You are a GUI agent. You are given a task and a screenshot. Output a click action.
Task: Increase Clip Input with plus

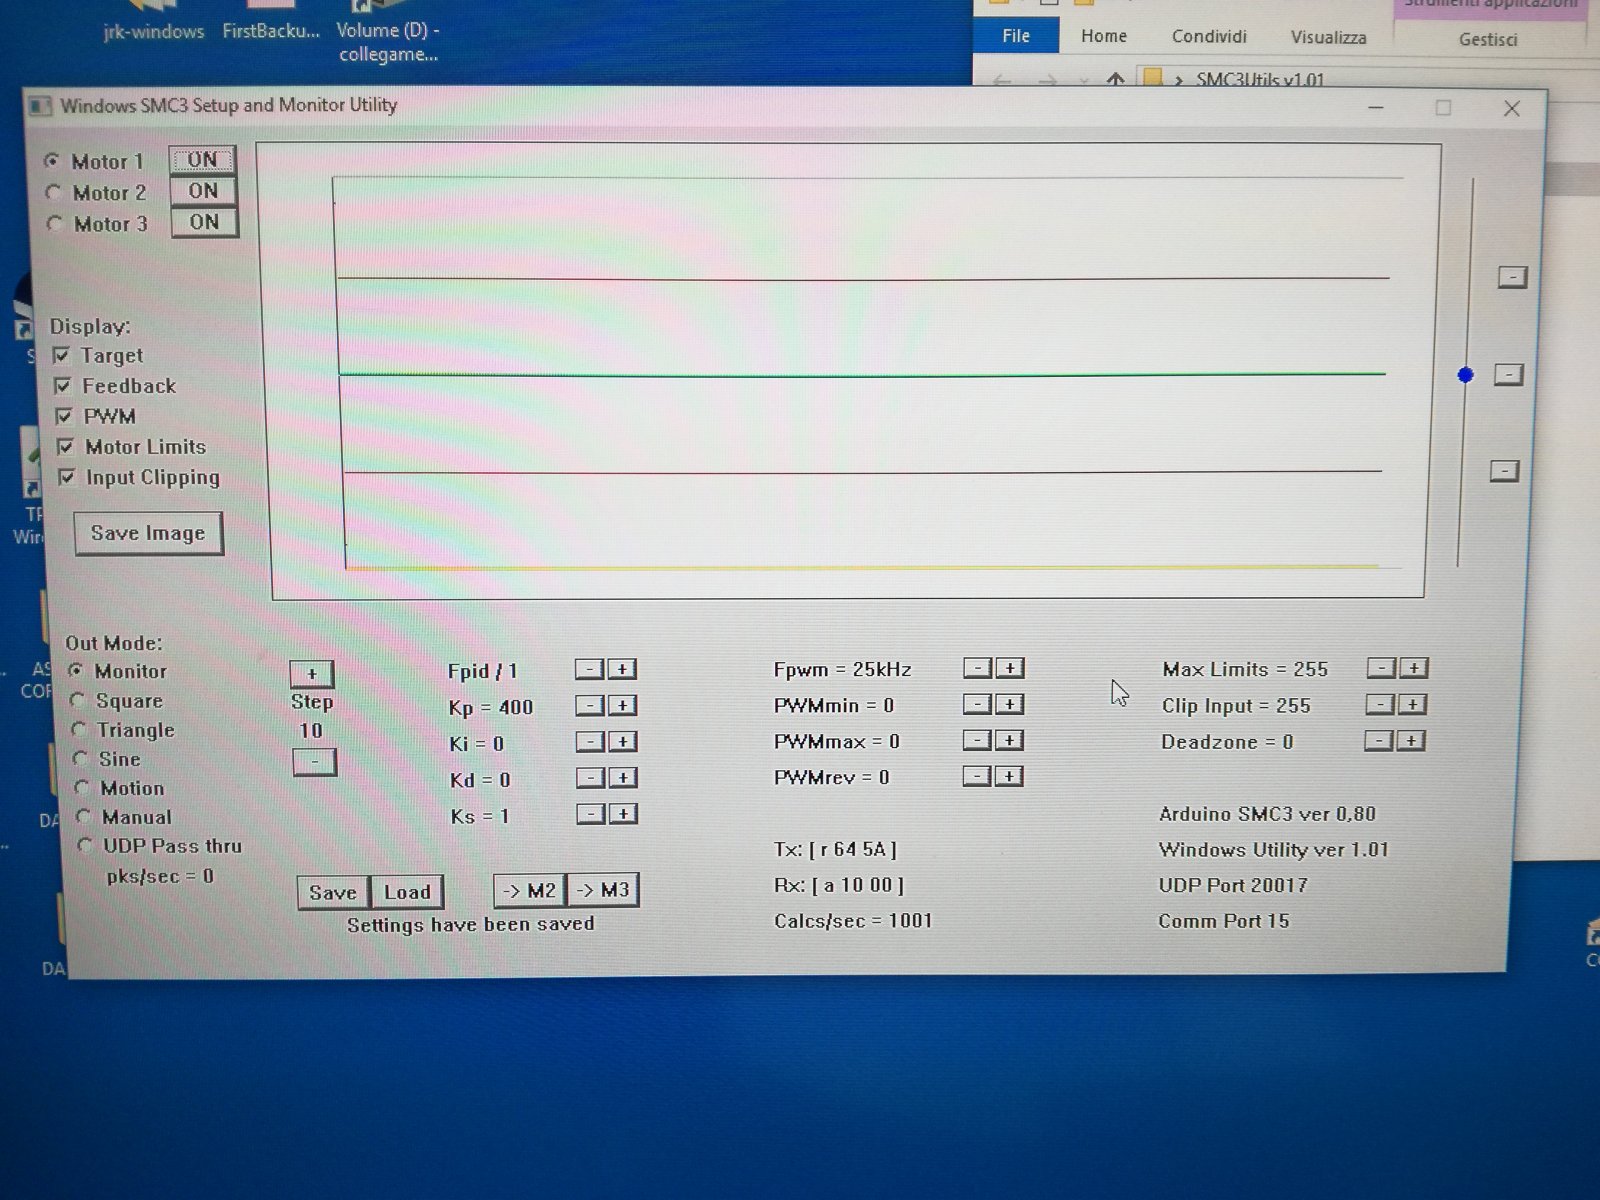tap(1413, 705)
